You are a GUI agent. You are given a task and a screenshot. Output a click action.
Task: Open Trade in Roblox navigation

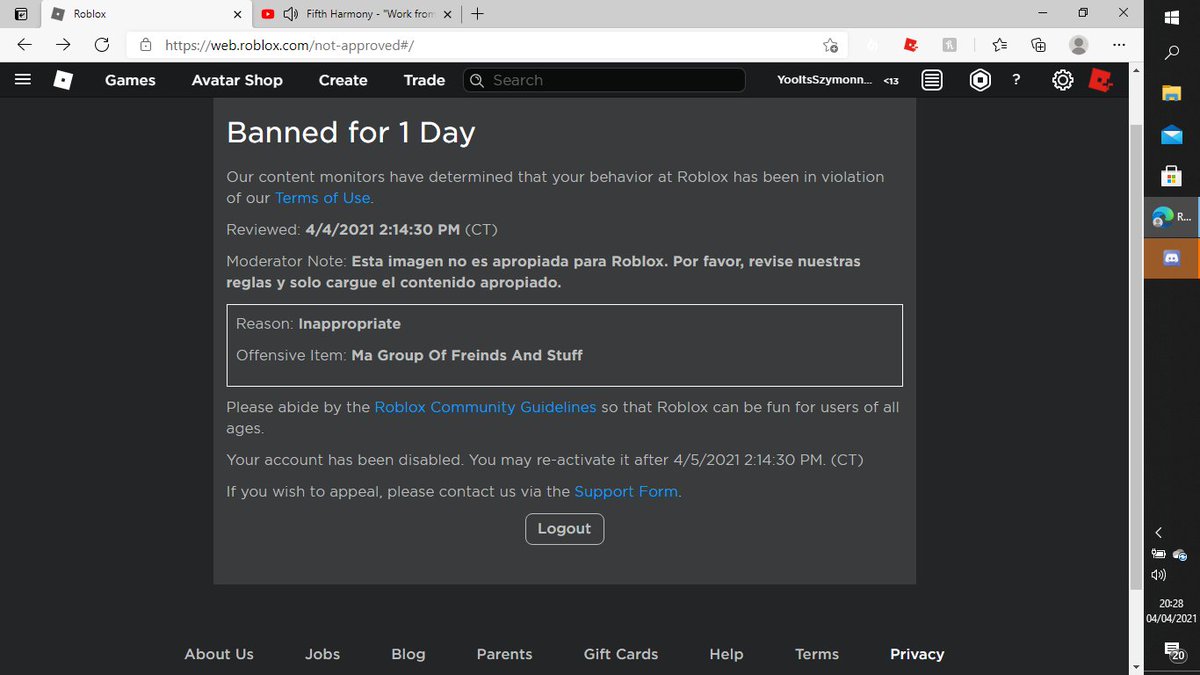[x=424, y=80]
